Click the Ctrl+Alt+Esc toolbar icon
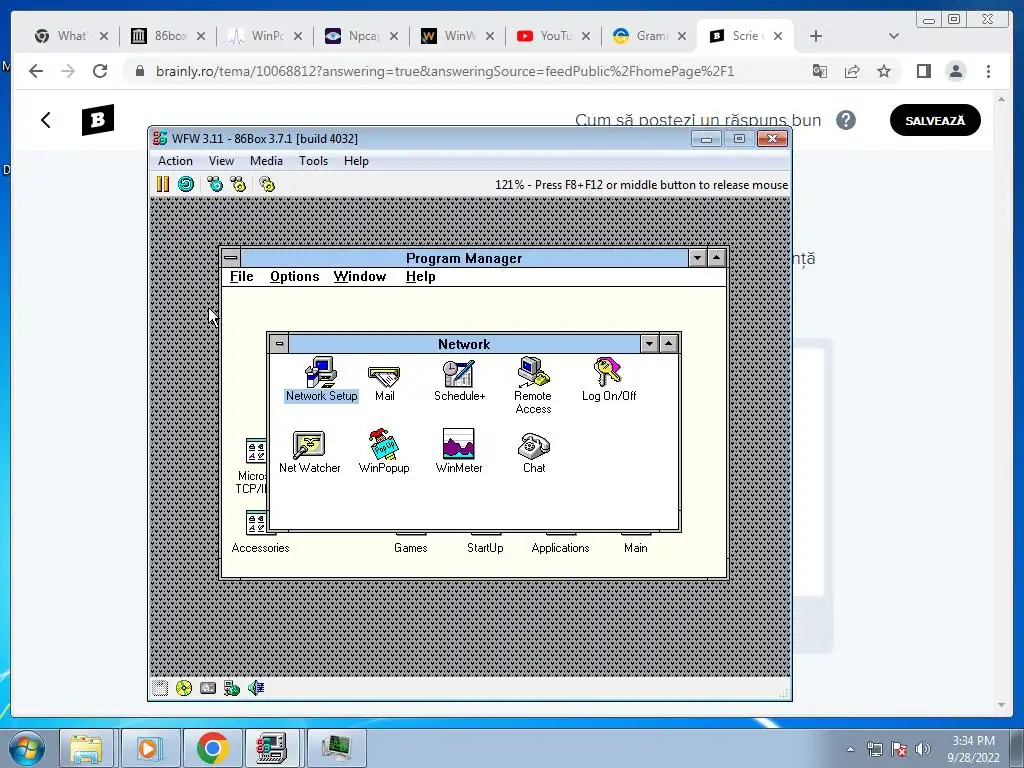The image size is (1024, 768). [238, 184]
